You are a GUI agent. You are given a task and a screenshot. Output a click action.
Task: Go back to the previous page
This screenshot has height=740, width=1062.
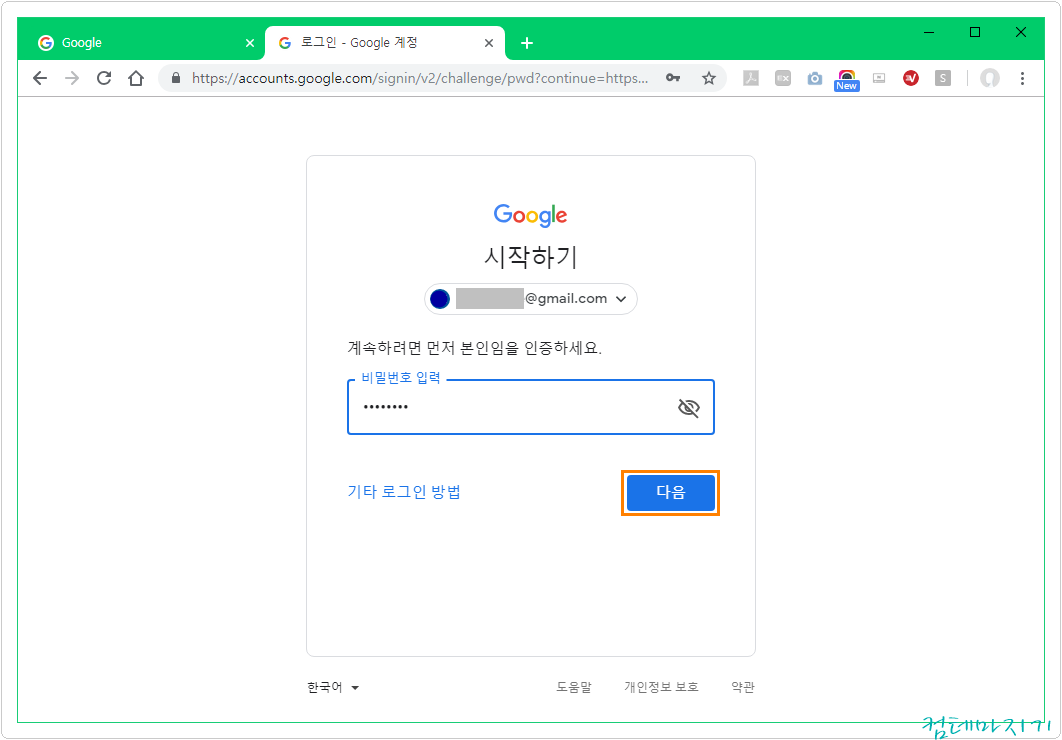[40, 79]
